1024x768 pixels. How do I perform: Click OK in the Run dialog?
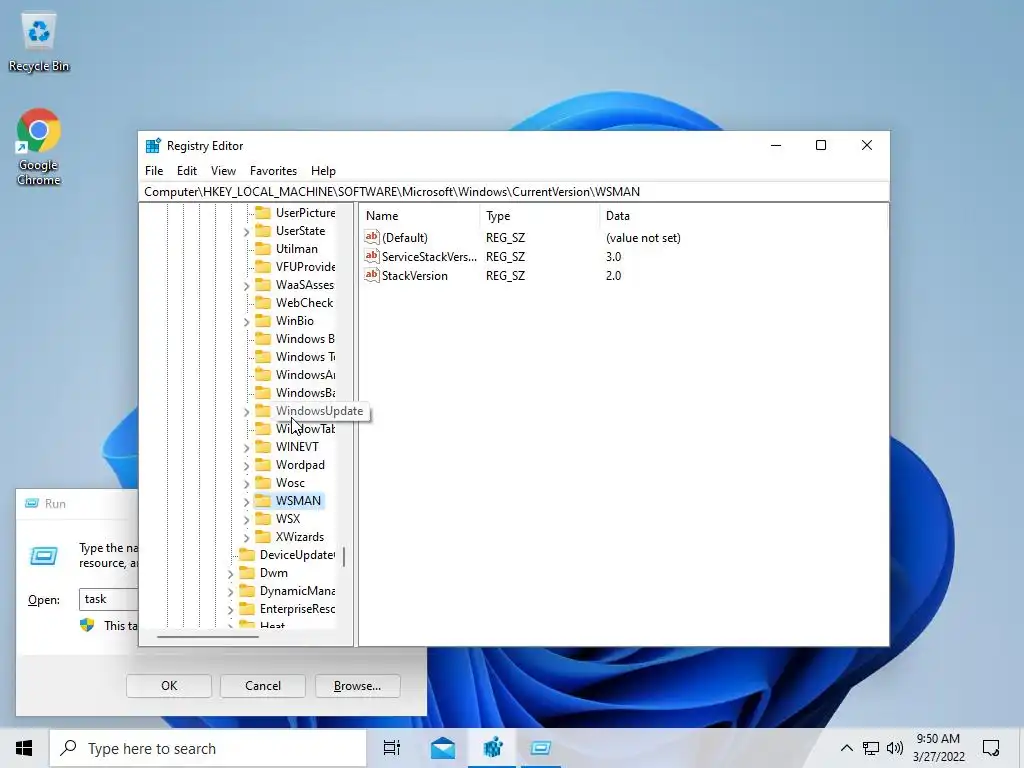(x=168, y=686)
